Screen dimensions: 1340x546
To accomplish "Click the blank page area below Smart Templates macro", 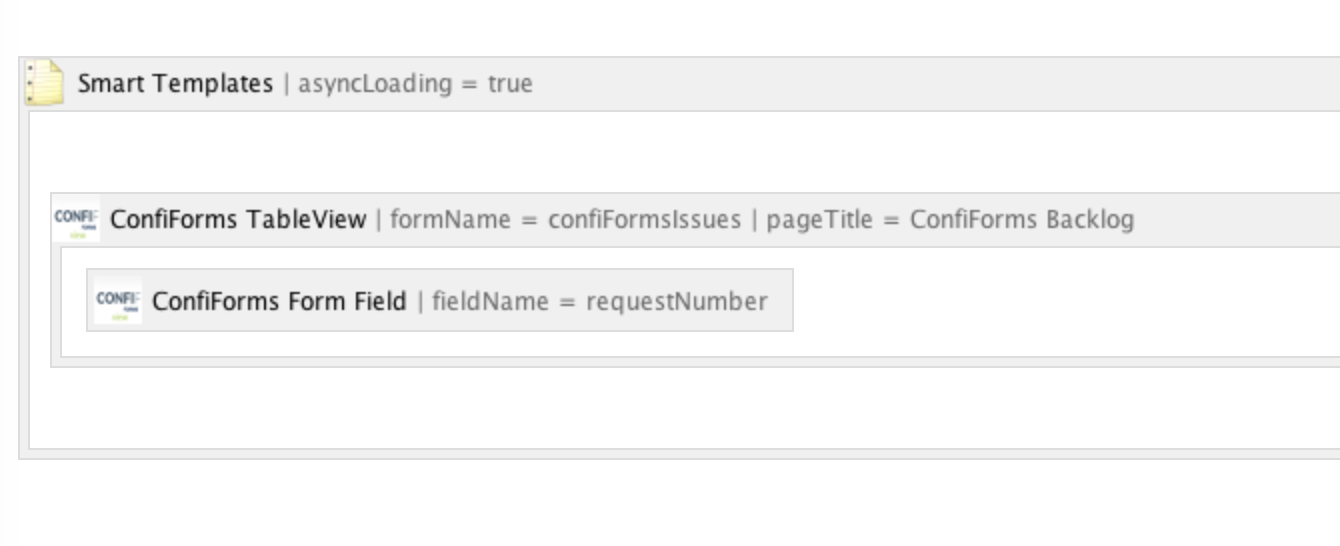I will (670, 504).
